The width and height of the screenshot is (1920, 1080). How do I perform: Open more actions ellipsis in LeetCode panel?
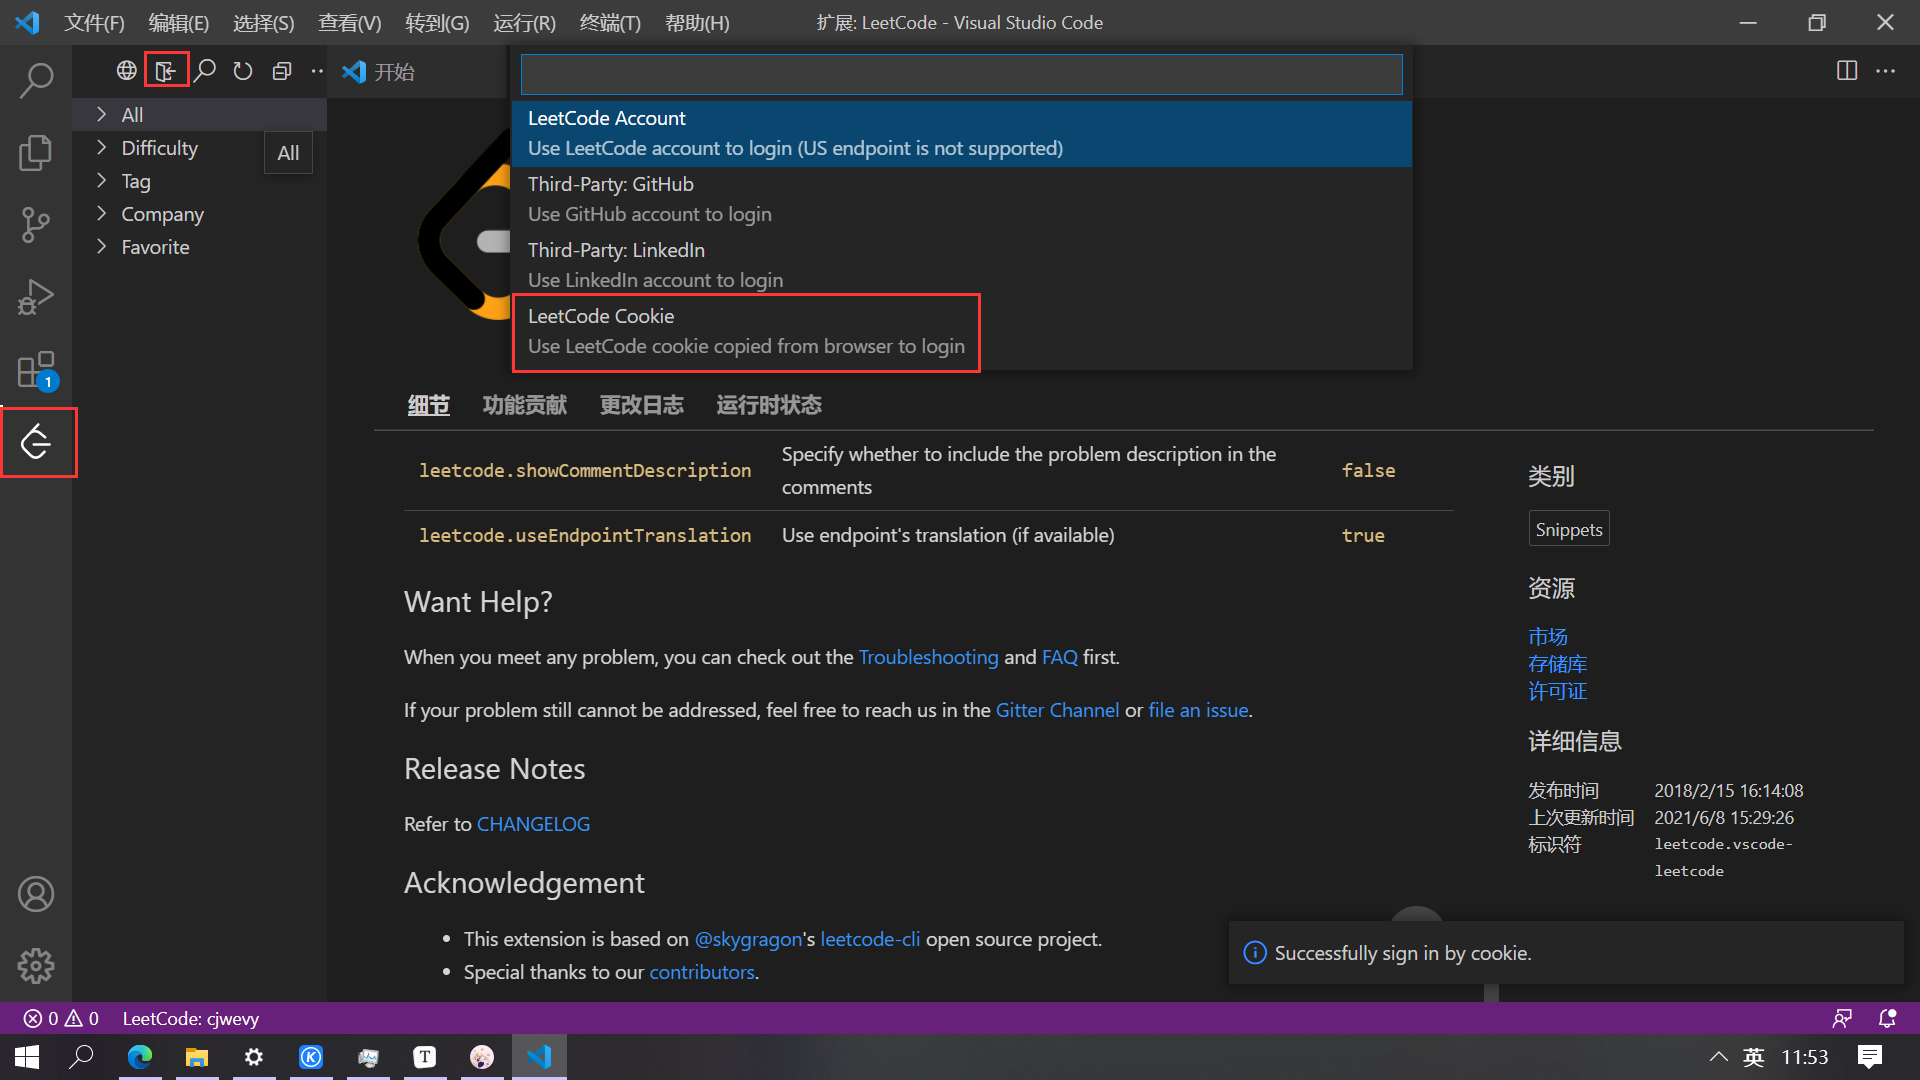(317, 71)
